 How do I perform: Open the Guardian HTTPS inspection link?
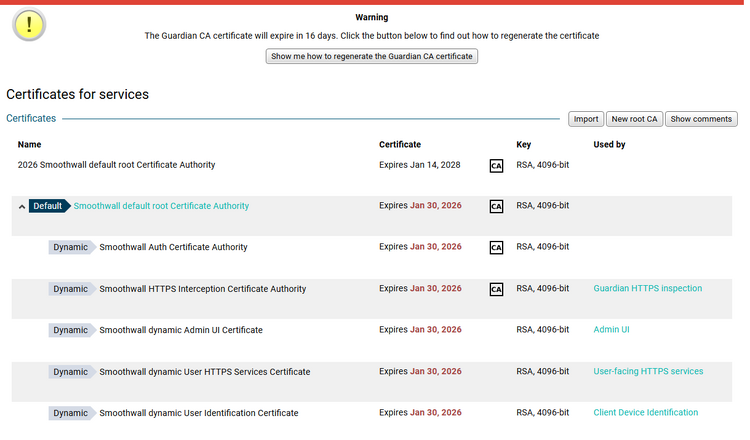[x=648, y=288]
